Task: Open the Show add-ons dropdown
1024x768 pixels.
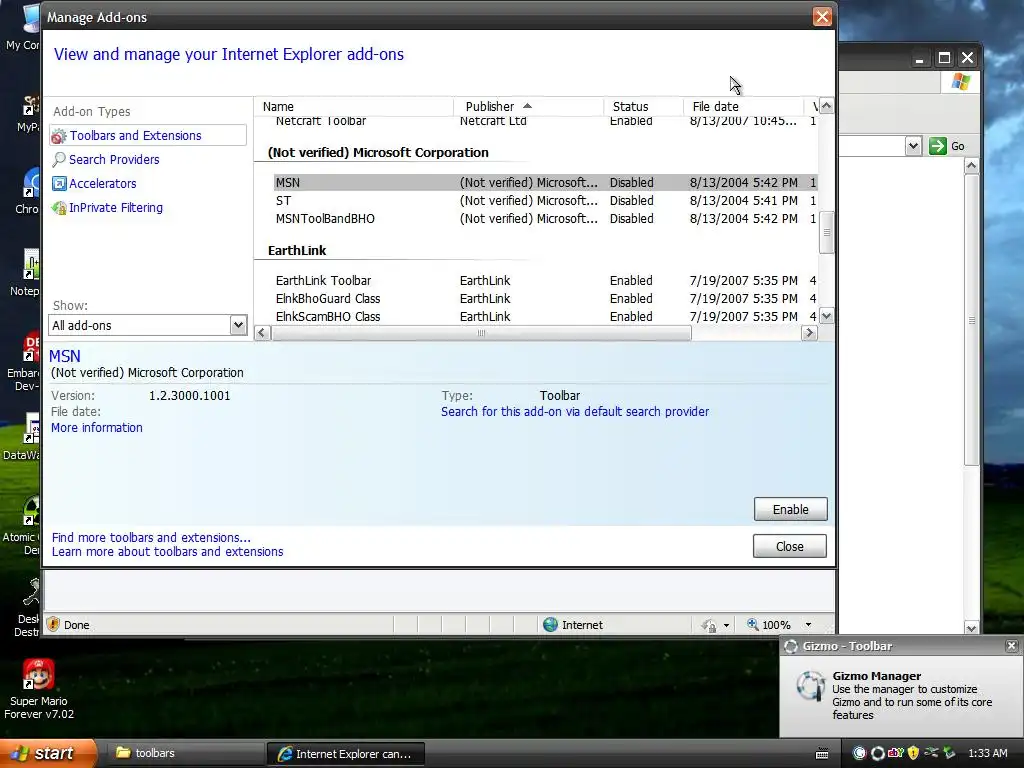Action: pyautogui.click(x=238, y=325)
